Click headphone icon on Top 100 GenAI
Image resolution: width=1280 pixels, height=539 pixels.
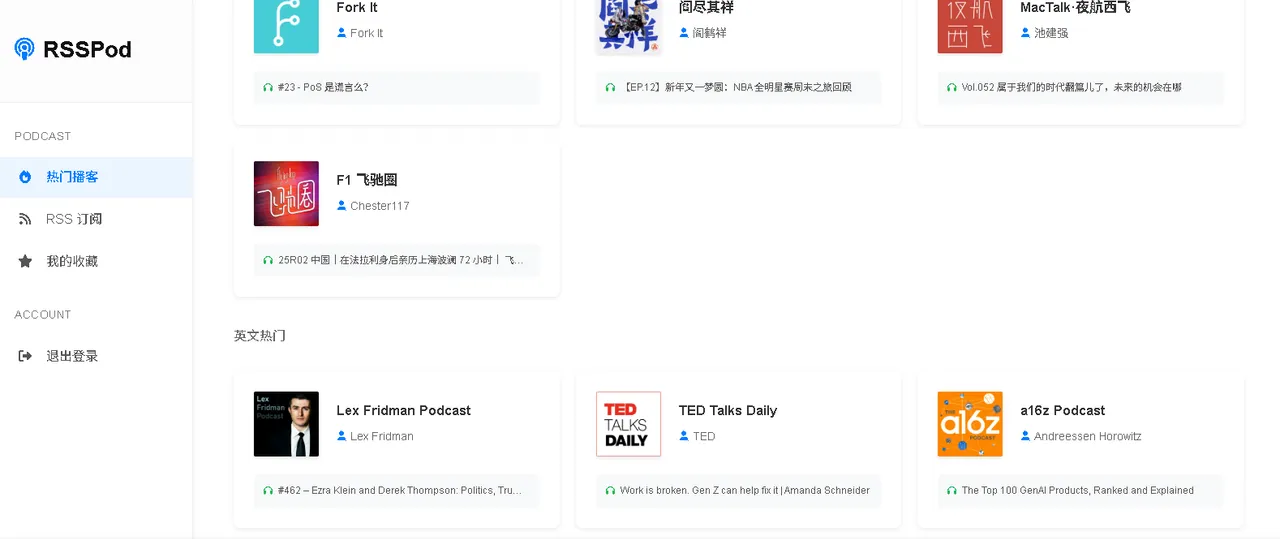(x=952, y=490)
